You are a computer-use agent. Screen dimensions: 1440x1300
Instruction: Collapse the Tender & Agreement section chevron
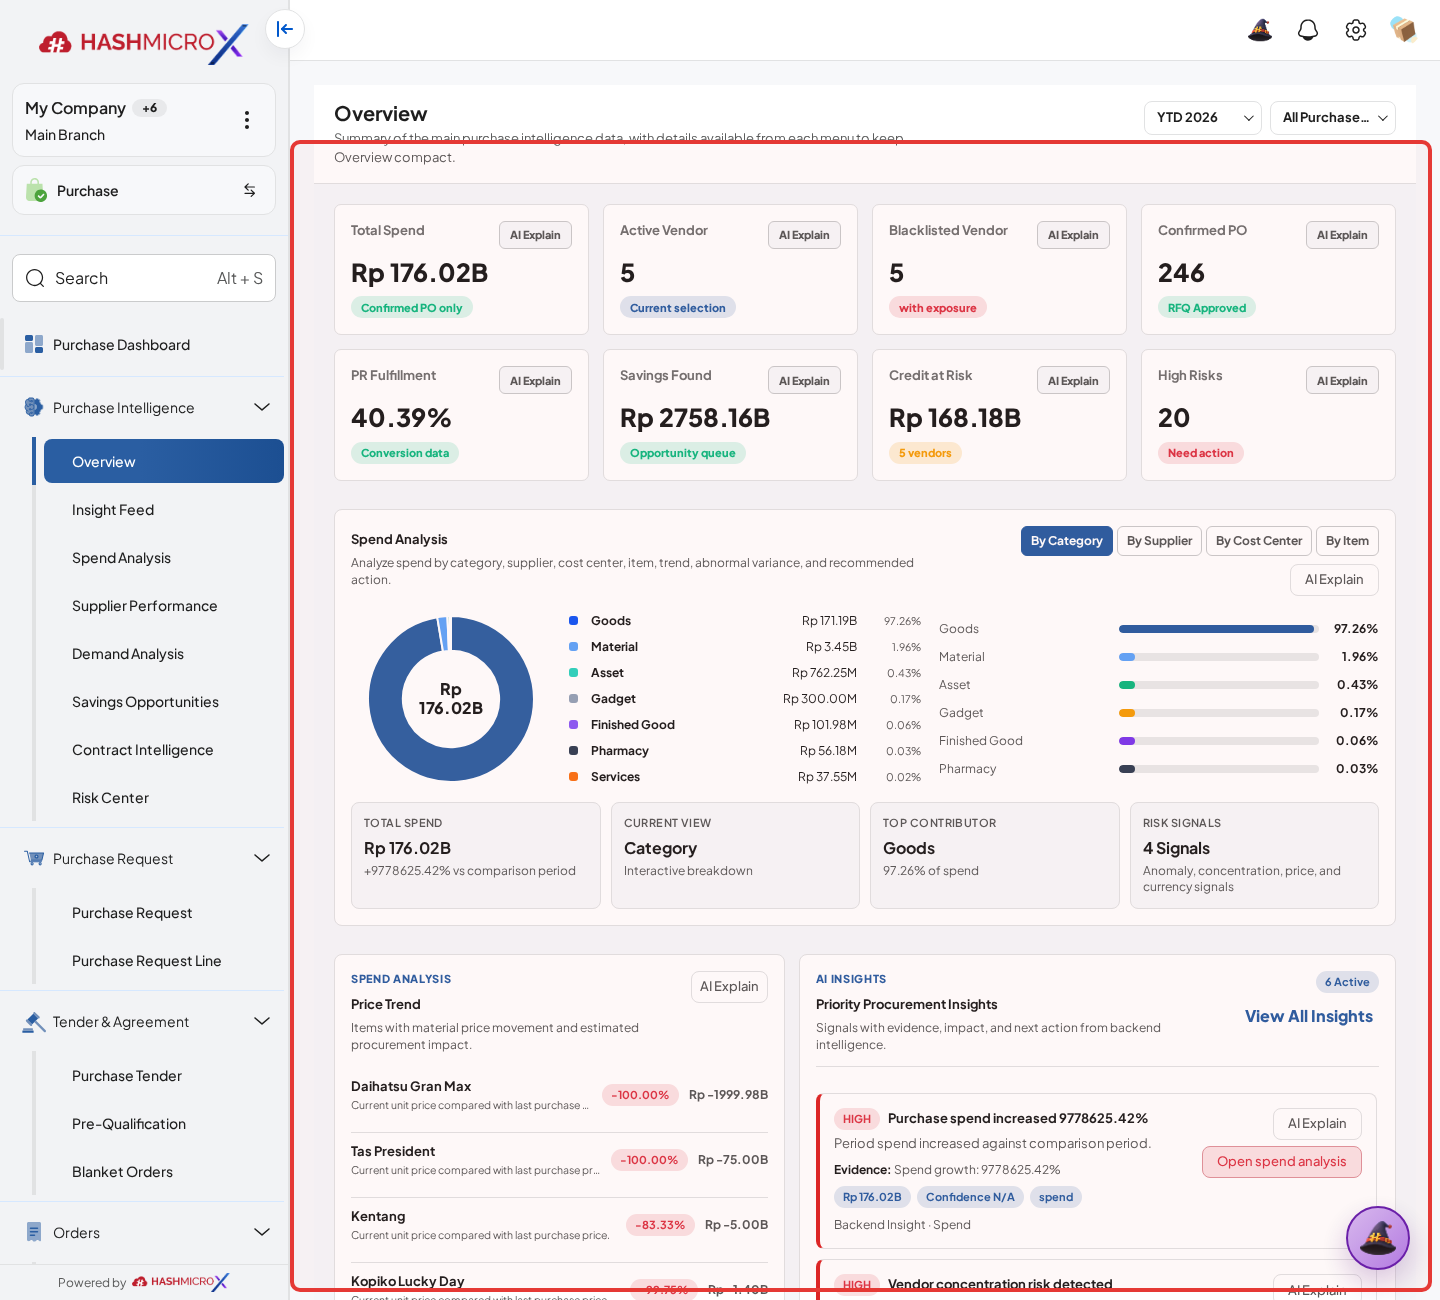click(x=262, y=1021)
